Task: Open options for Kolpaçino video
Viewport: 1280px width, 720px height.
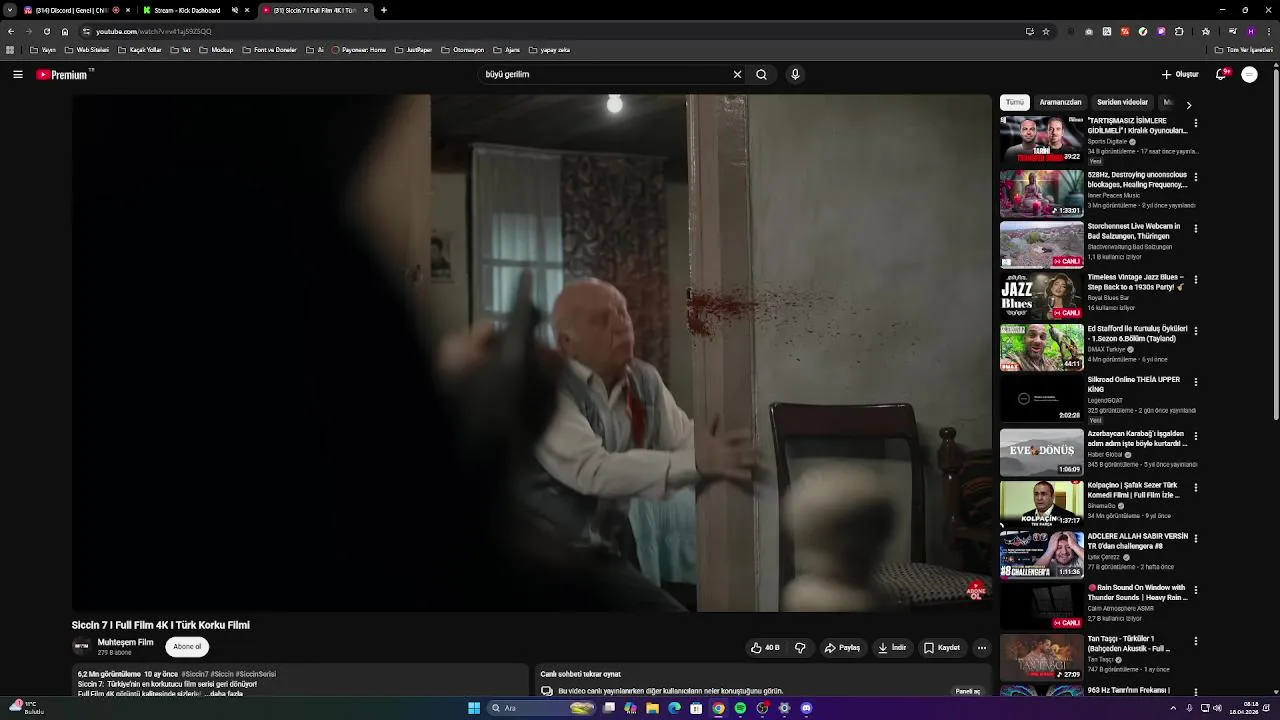Action: pyautogui.click(x=1196, y=486)
